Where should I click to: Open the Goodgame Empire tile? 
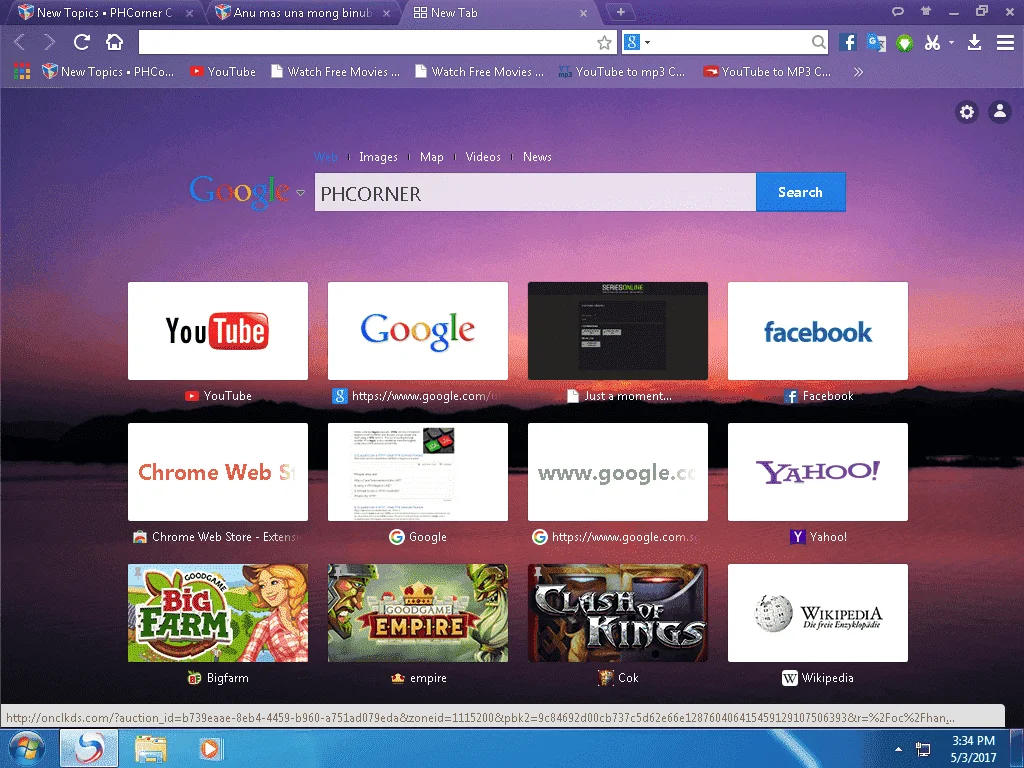tap(417, 613)
